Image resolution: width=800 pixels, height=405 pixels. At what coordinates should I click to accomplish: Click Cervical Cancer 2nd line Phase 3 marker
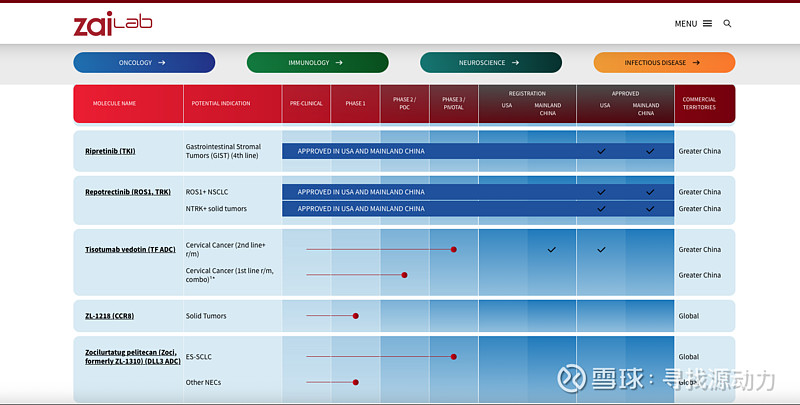[x=454, y=249]
